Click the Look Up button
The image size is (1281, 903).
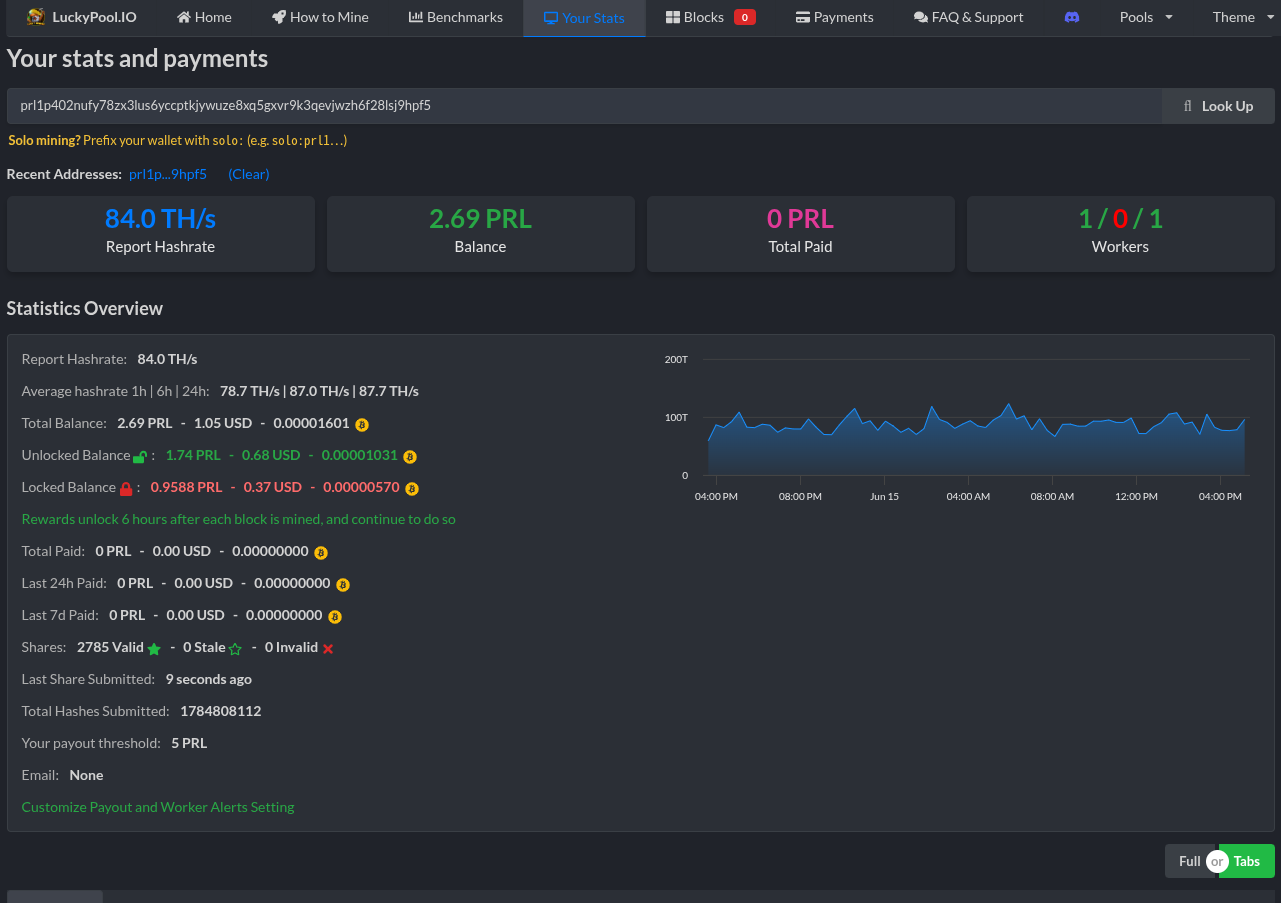pos(1218,106)
